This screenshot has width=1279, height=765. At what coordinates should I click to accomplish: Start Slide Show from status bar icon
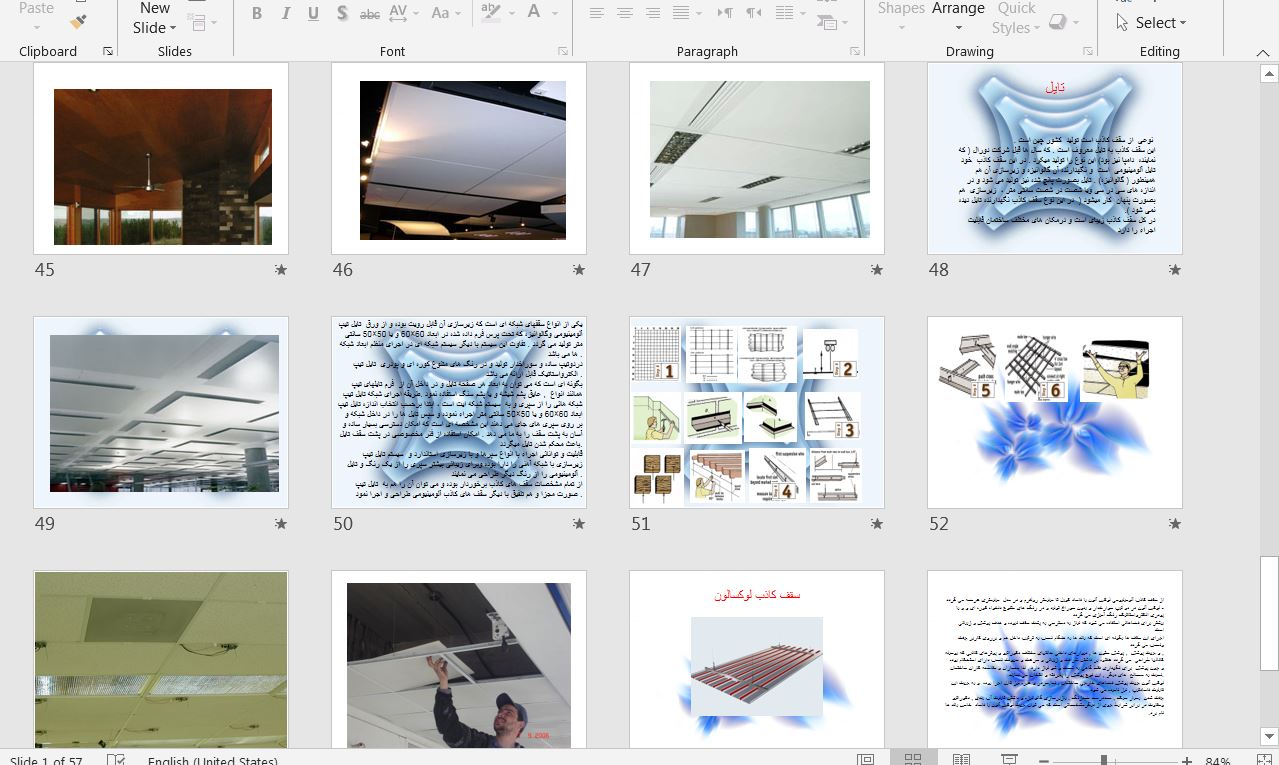pos(1009,760)
